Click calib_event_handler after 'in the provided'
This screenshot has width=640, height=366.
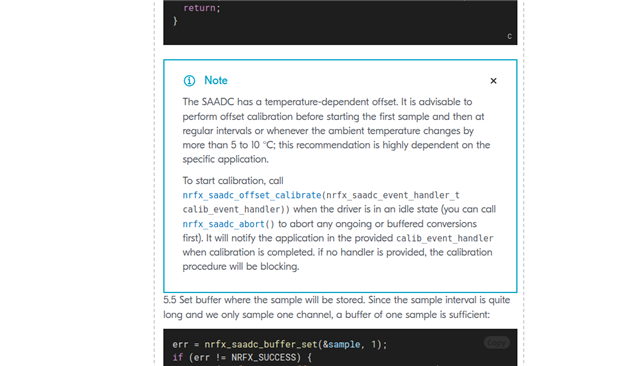click(x=444, y=238)
